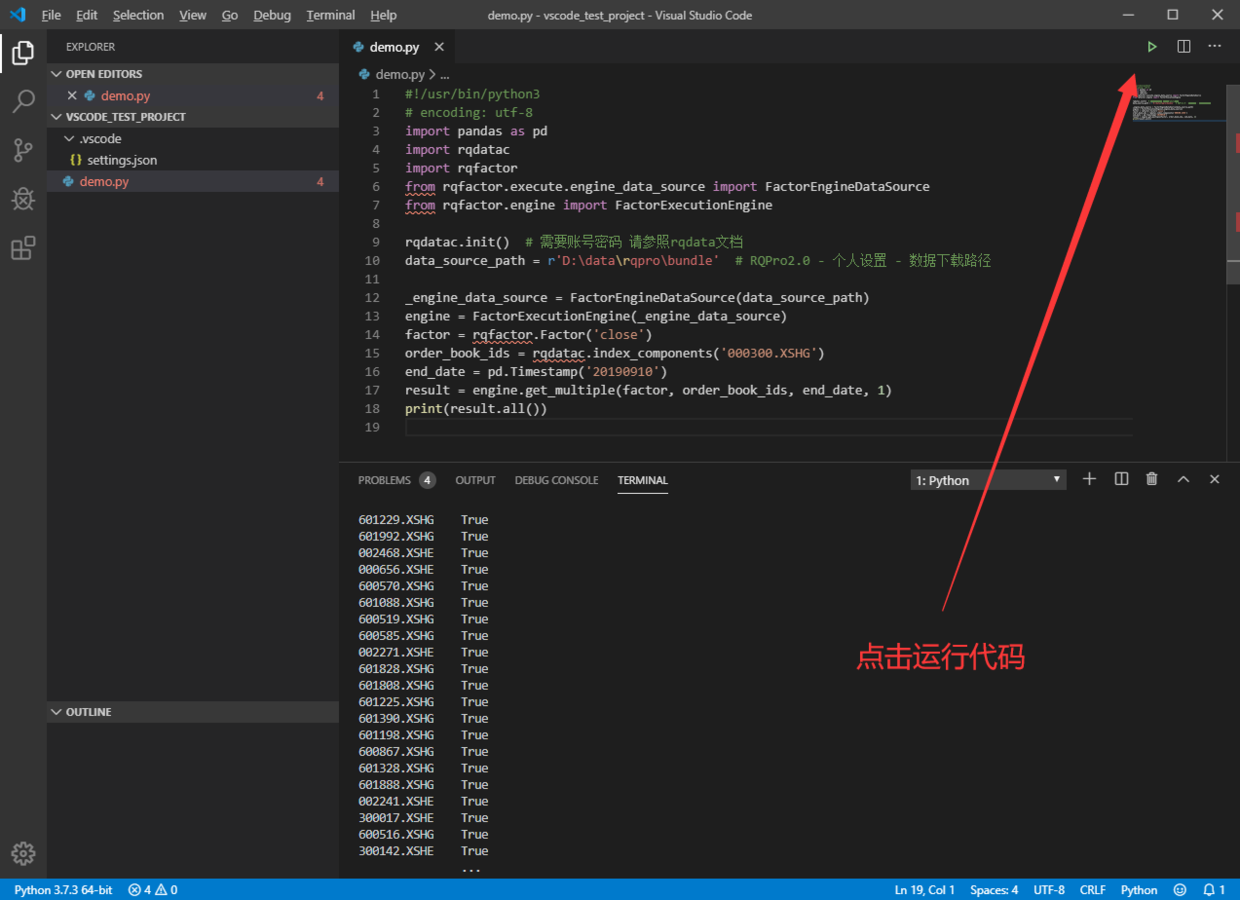Open the Manage gear icon

23,853
